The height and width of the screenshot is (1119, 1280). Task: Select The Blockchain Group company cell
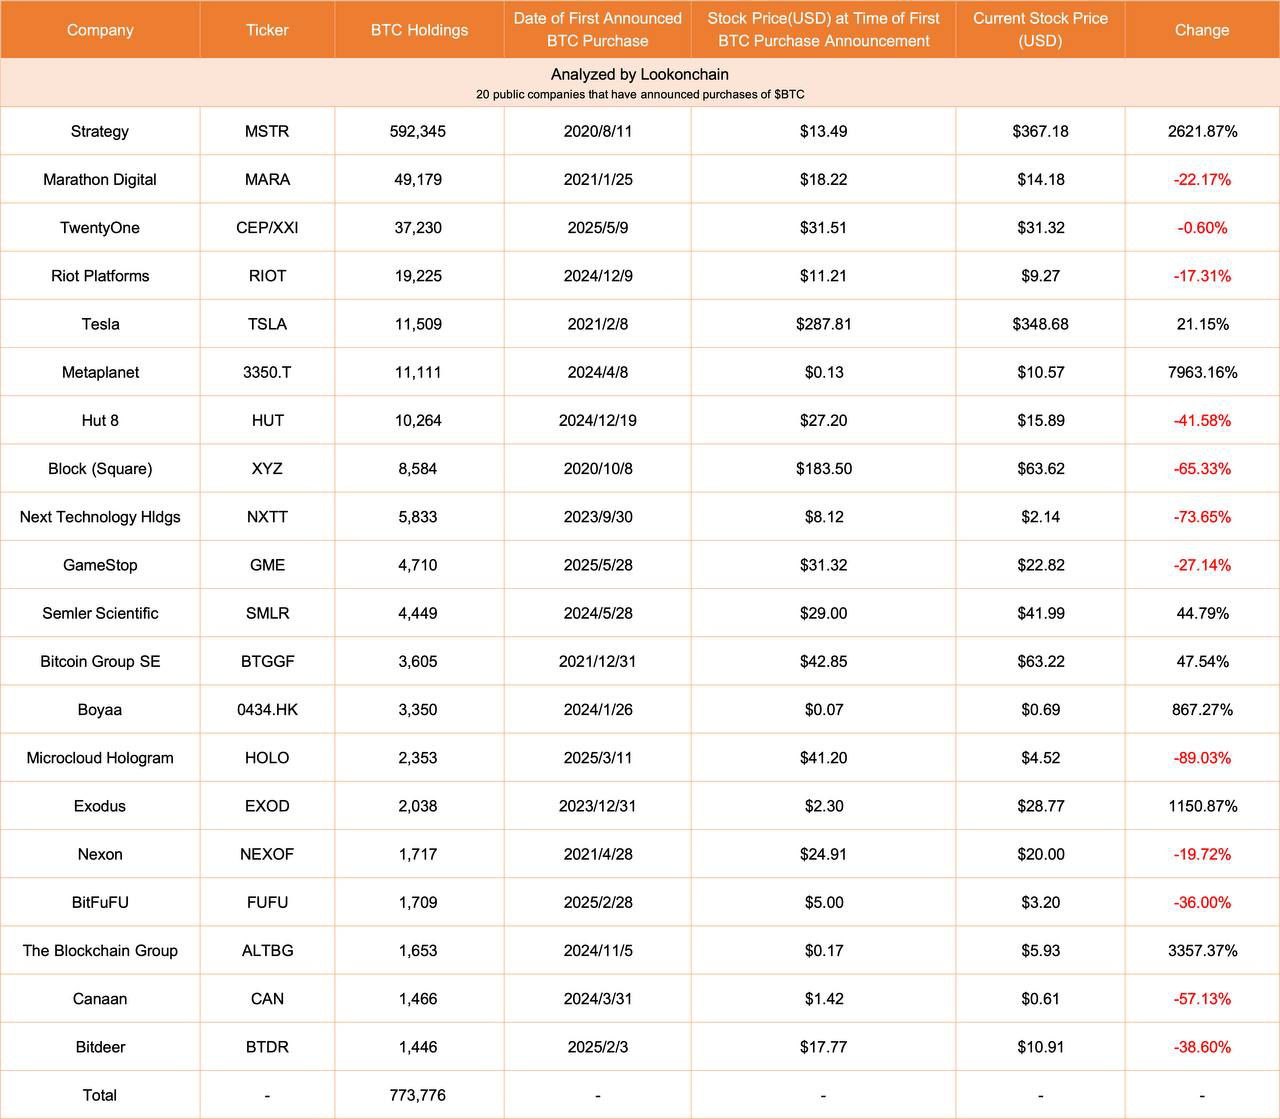click(x=100, y=950)
